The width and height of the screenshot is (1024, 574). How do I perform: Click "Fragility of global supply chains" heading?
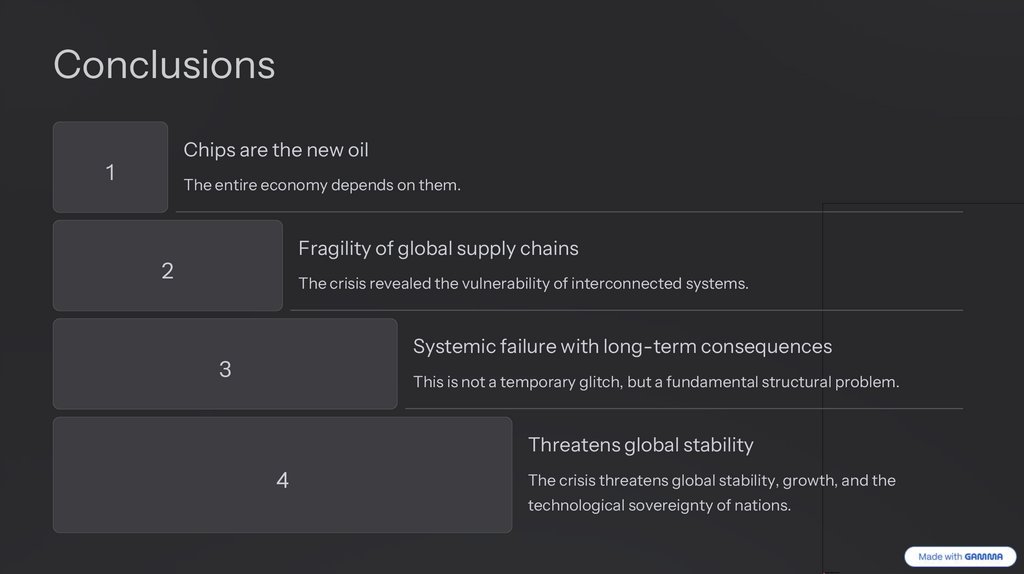tap(438, 248)
